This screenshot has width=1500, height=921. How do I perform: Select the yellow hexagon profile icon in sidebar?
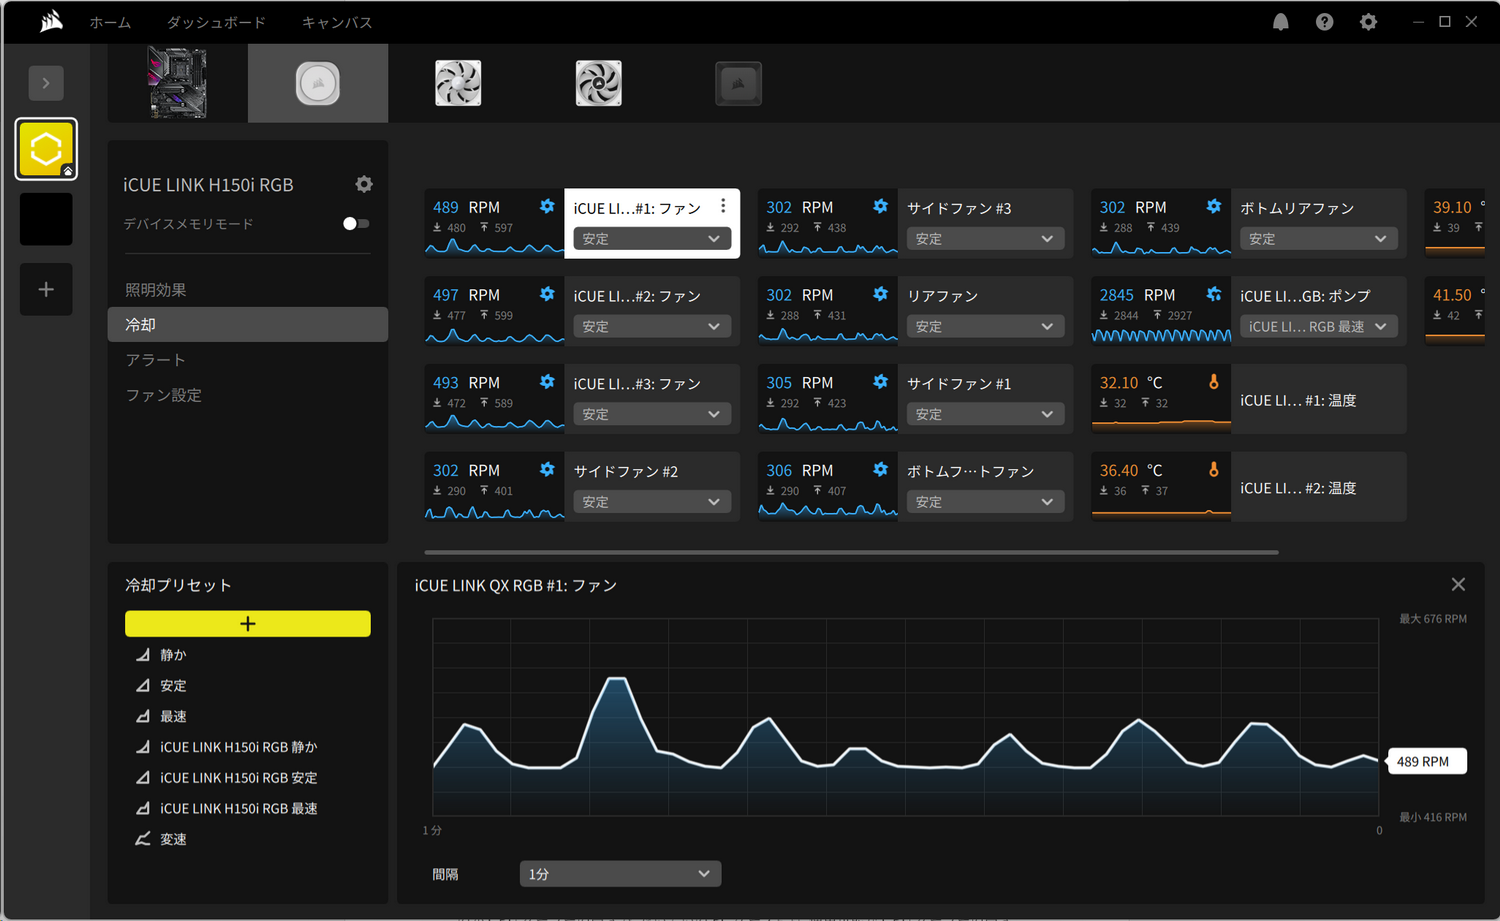tap(45, 148)
